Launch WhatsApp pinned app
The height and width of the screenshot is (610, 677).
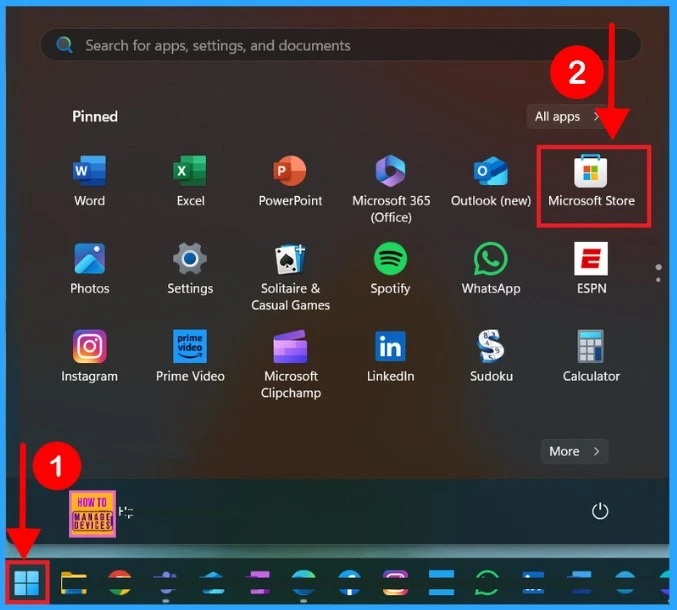click(x=490, y=269)
